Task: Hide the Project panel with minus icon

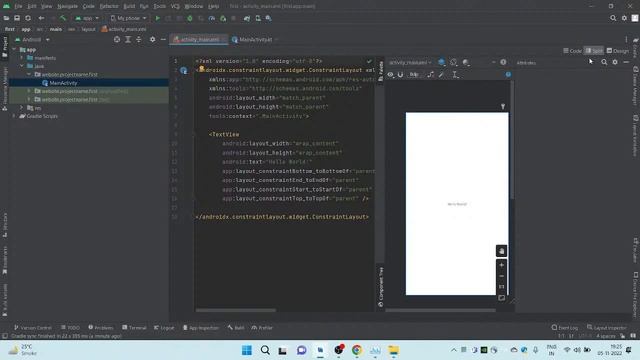Action: [163, 40]
